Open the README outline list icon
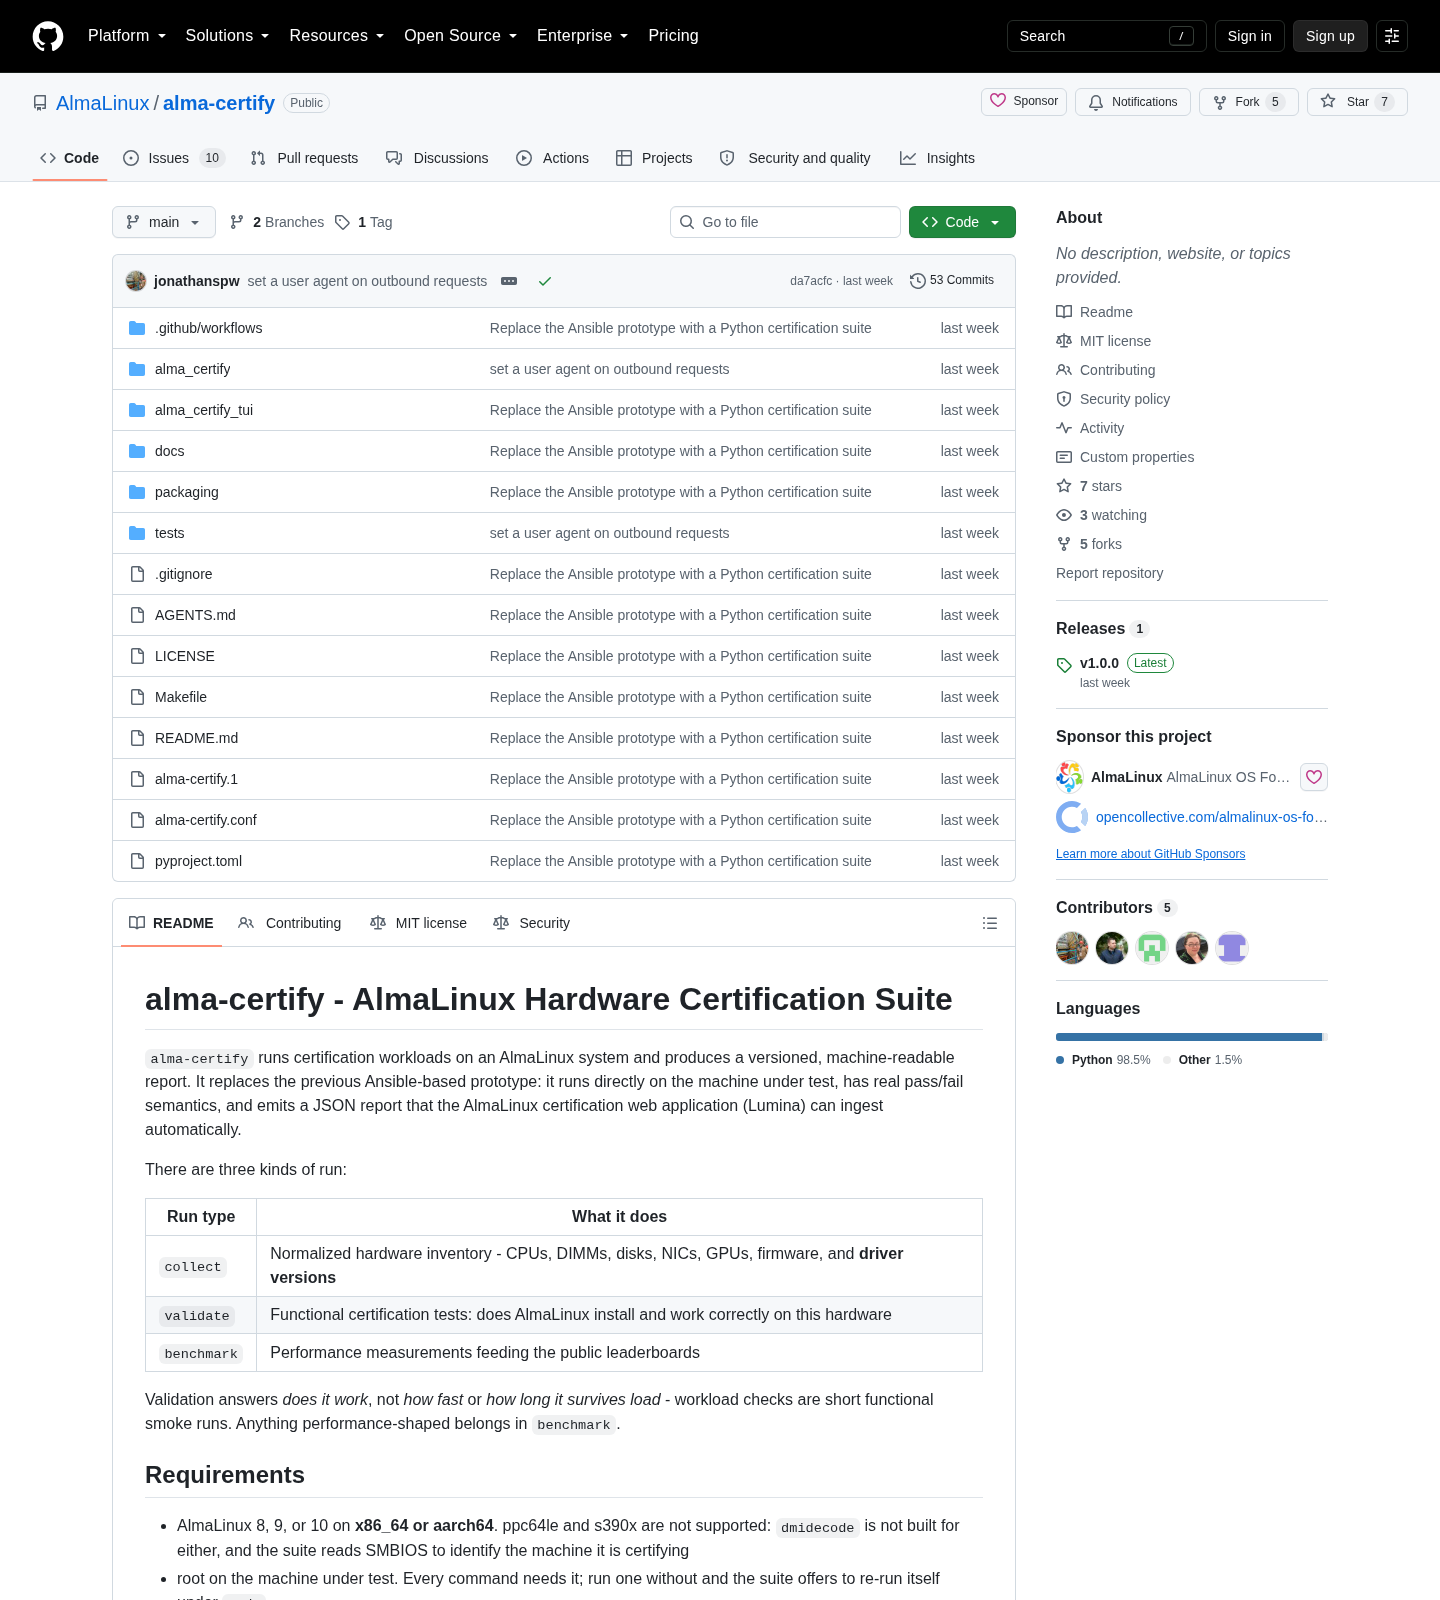This screenshot has height=1600, width=1440. pyautogui.click(x=990, y=923)
